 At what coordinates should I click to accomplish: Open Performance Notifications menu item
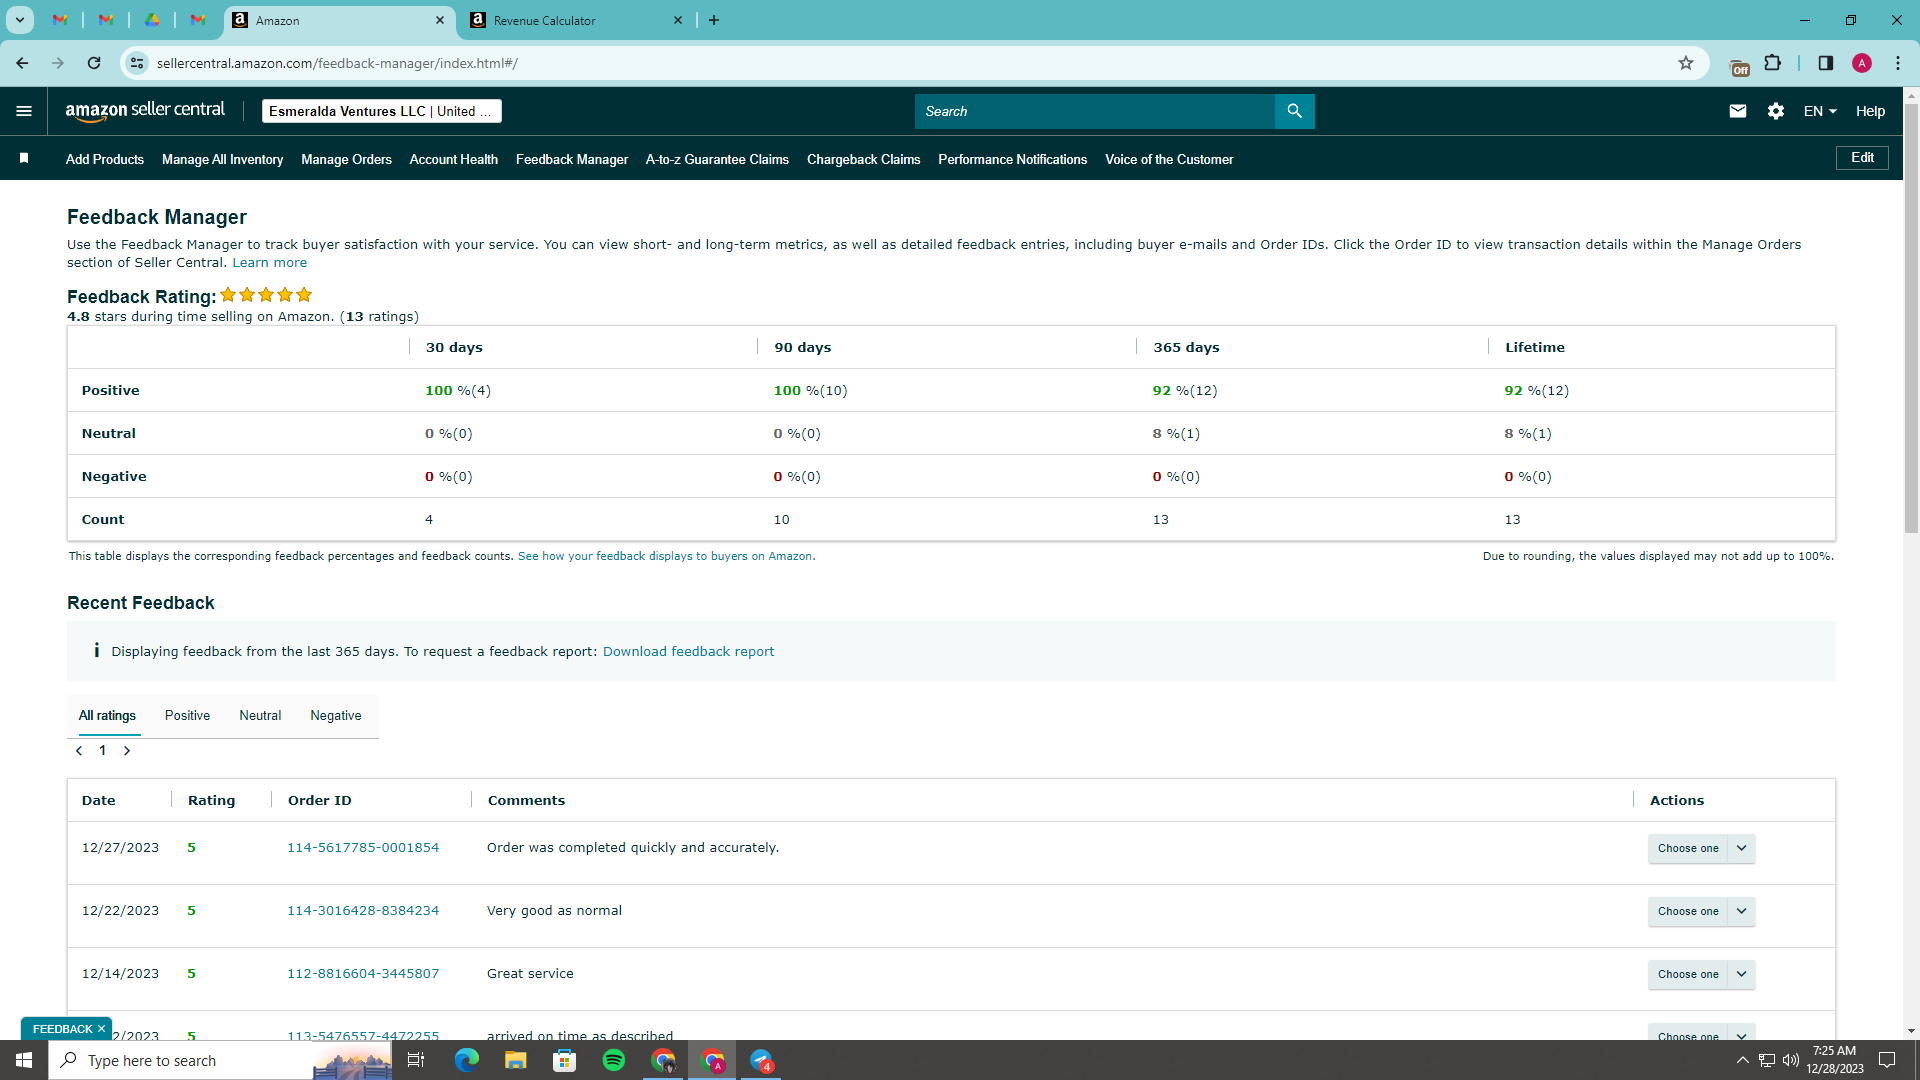1012,159
